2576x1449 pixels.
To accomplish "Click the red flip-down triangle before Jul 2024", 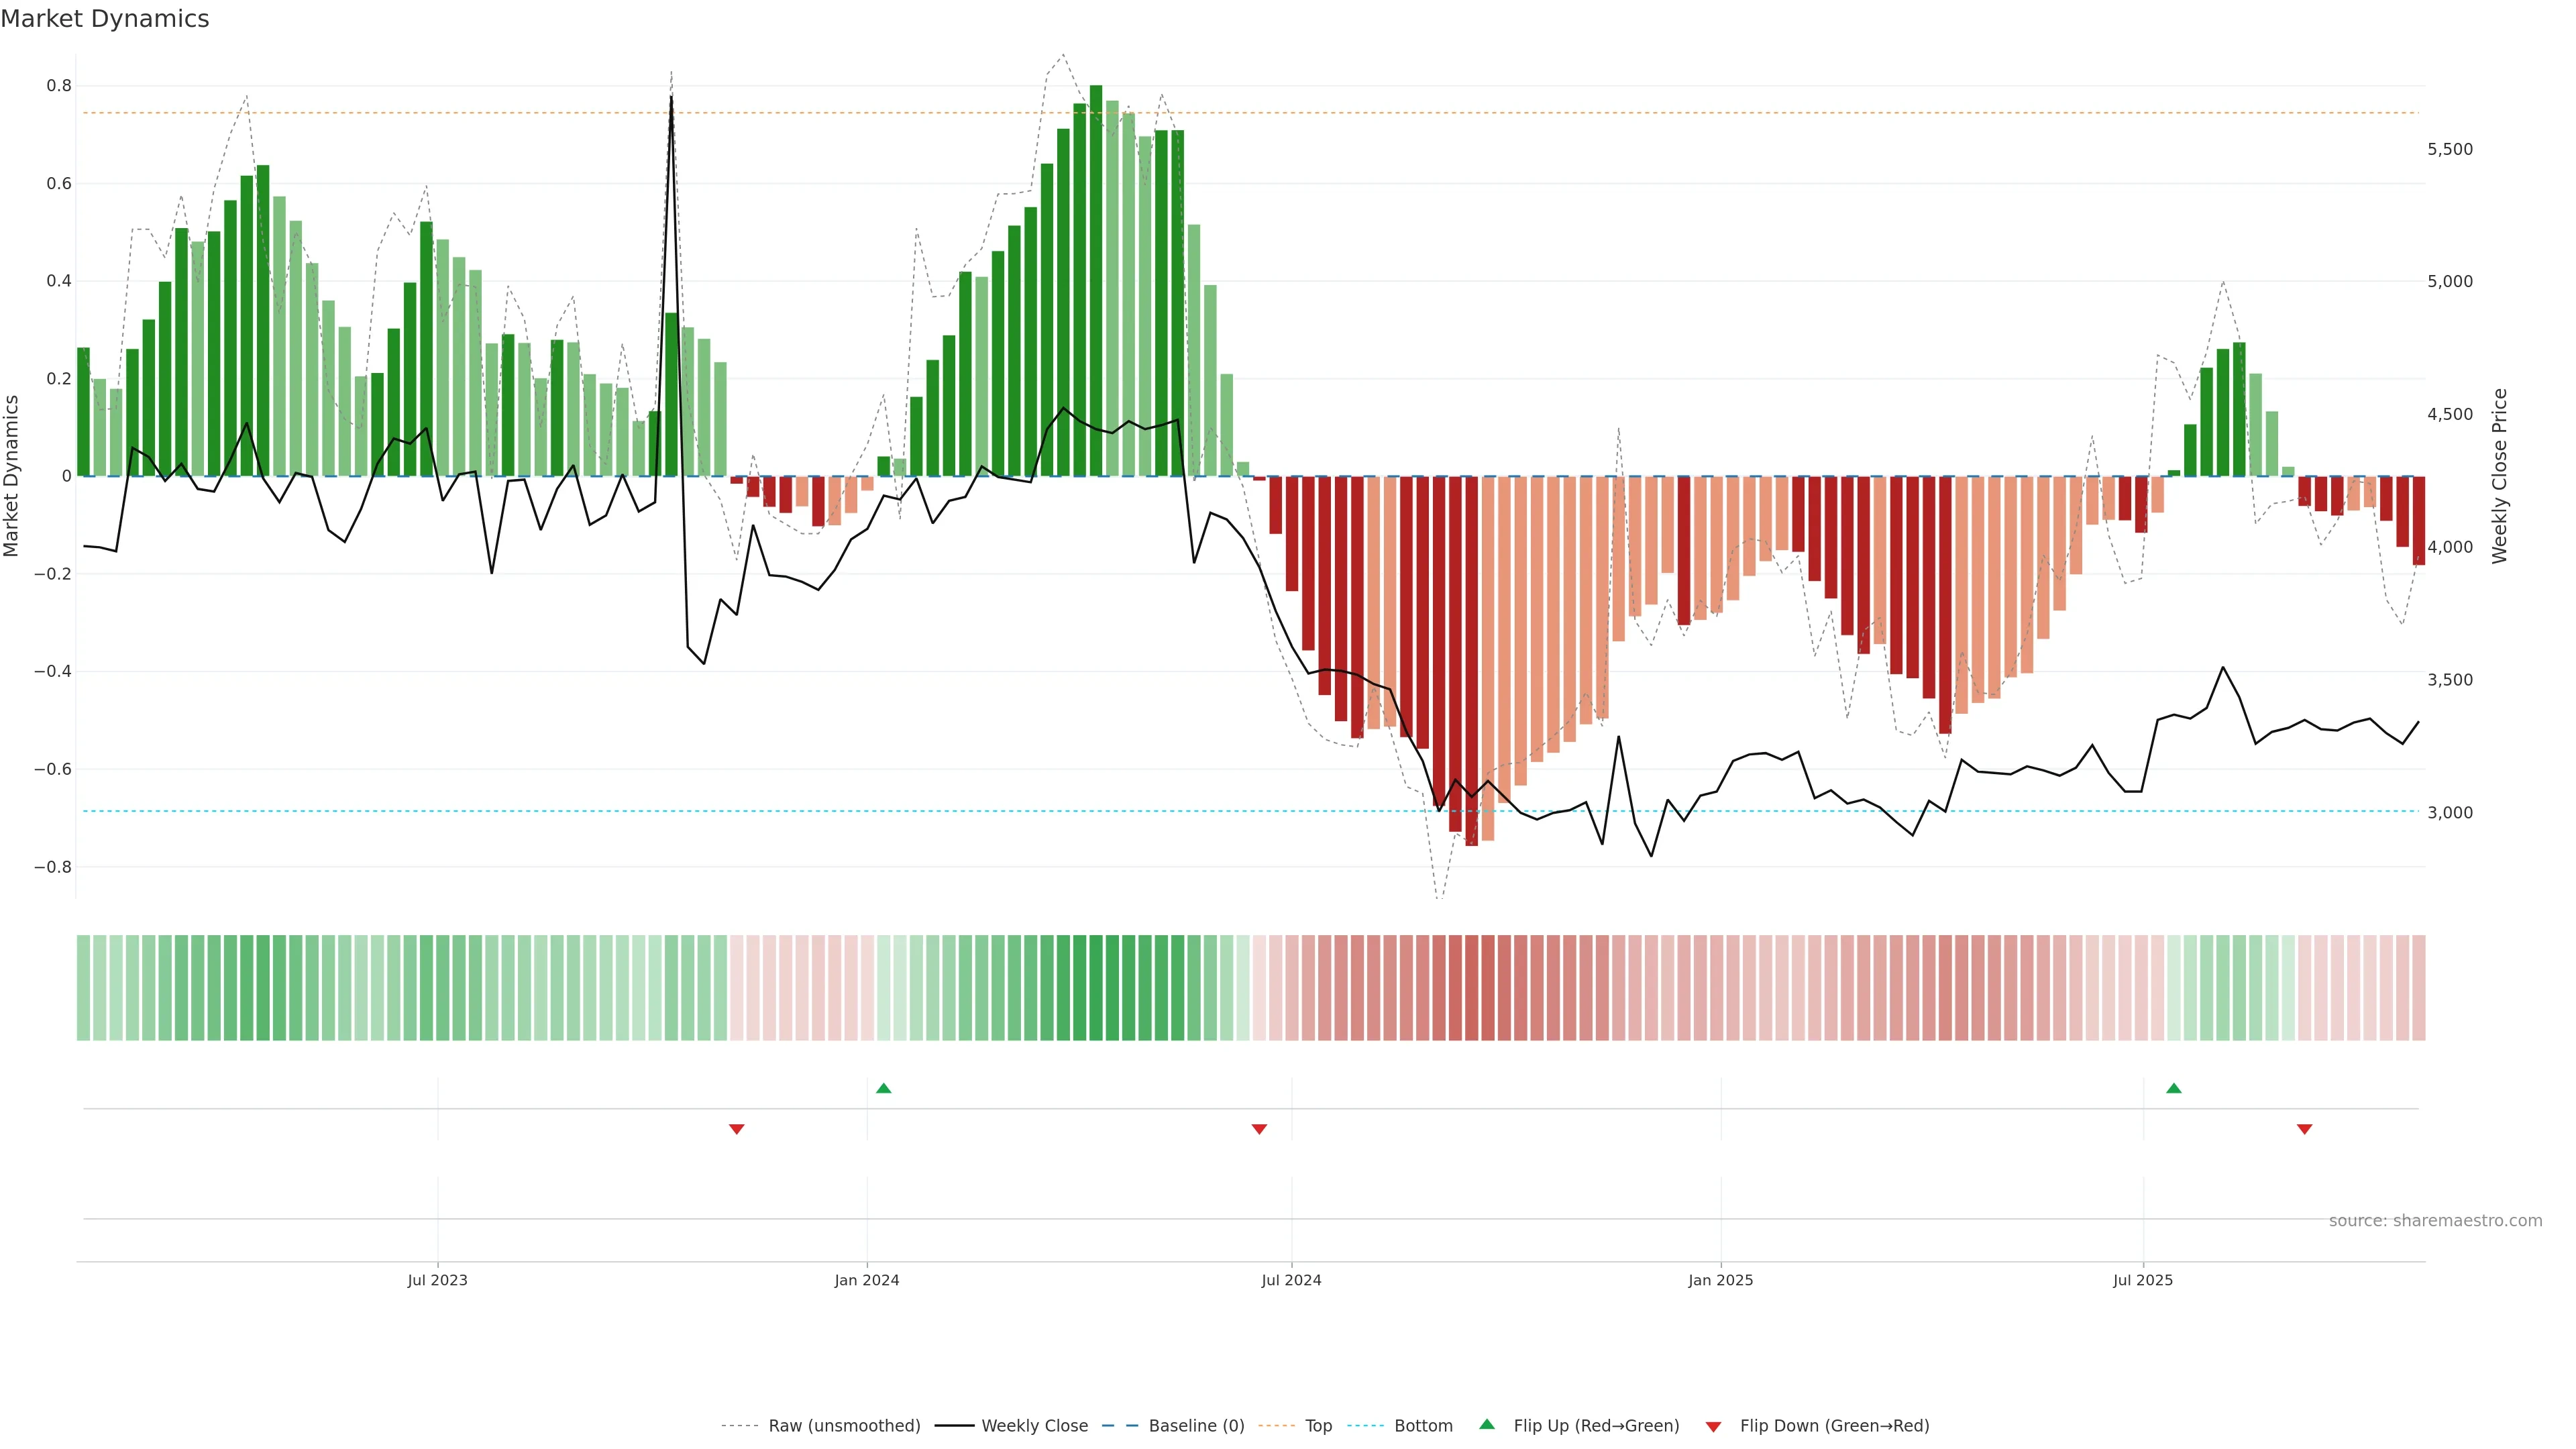I will pyautogui.click(x=1259, y=1129).
